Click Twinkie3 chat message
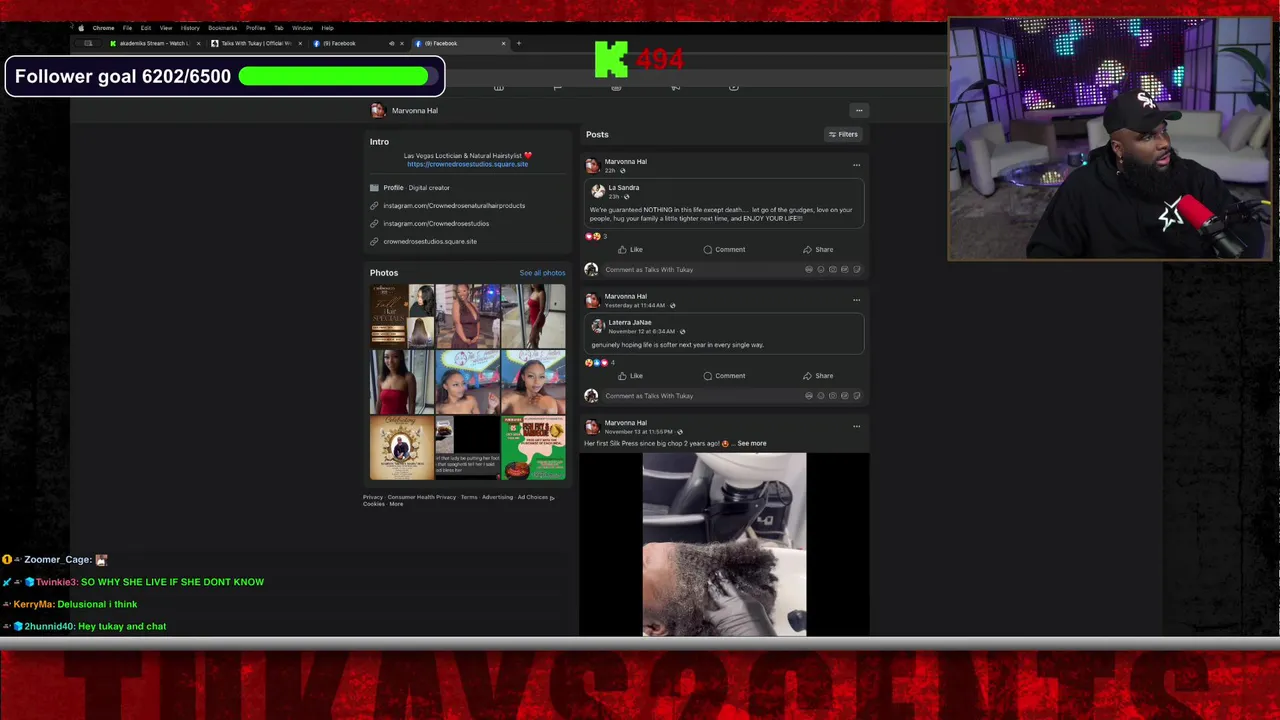This screenshot has width=1280, height=720. [133, 582]
